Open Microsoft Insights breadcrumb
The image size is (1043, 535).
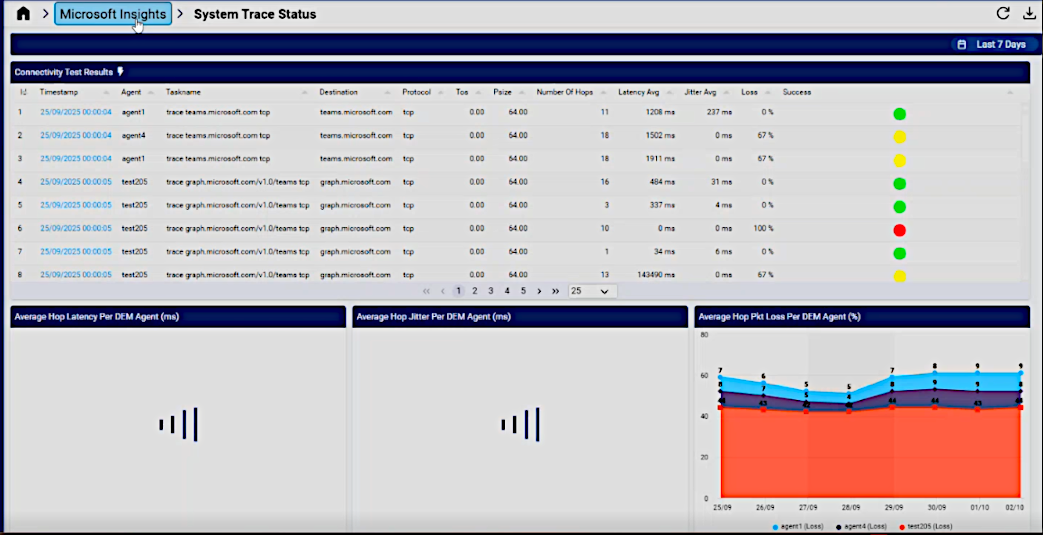pos(113,14)
